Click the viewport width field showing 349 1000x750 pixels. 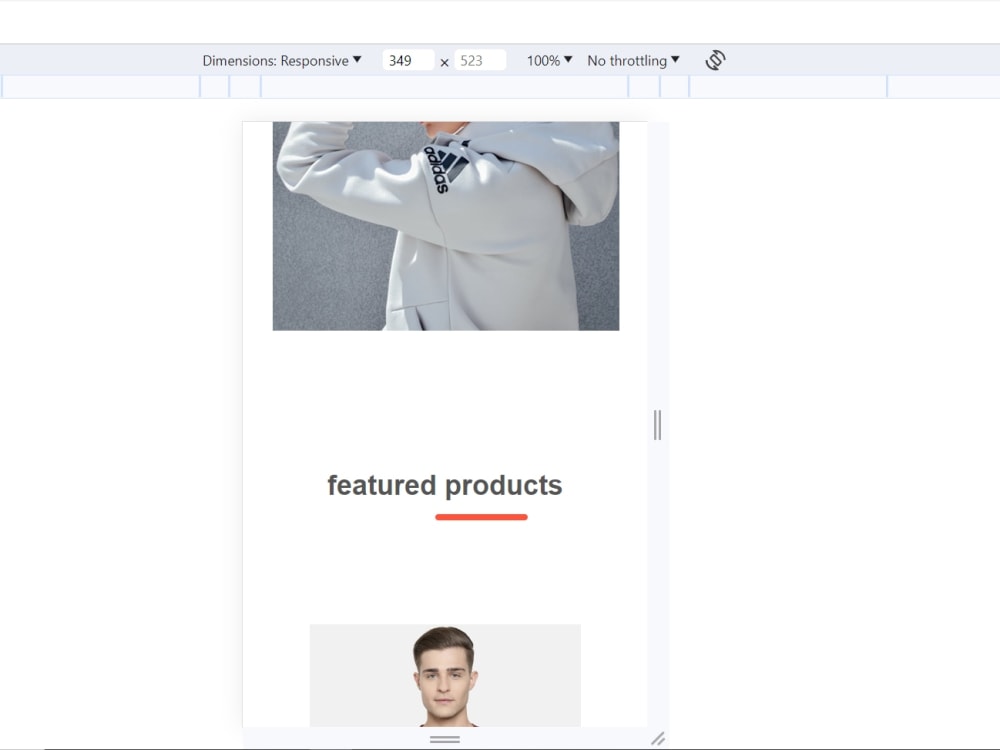click(407, 60)
